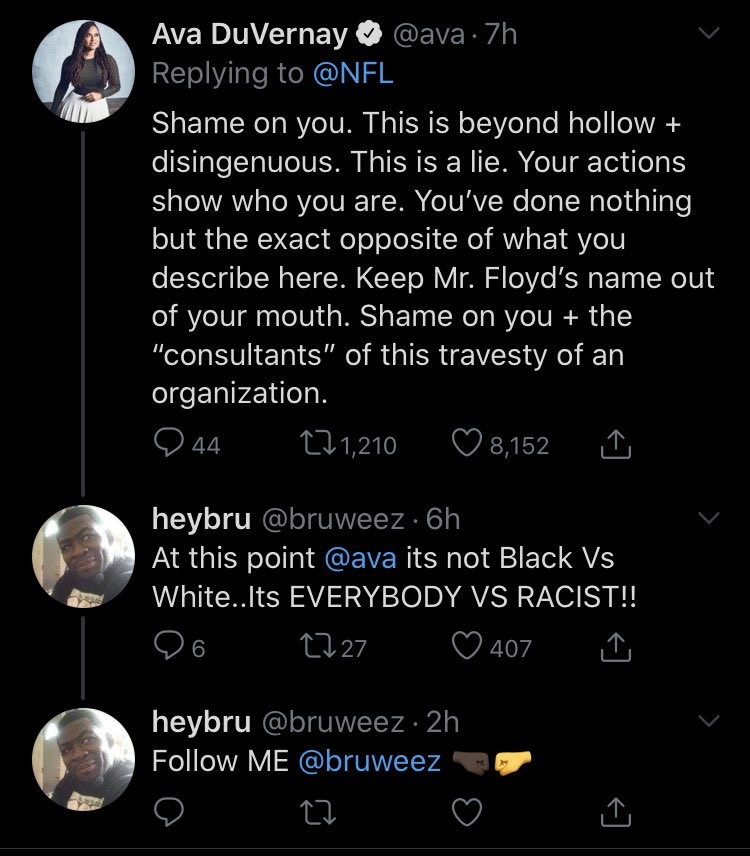This screenshot has width=750, height=856.
Task: Tap the @ava mention in heybru's reply
Action: (361, 557)
